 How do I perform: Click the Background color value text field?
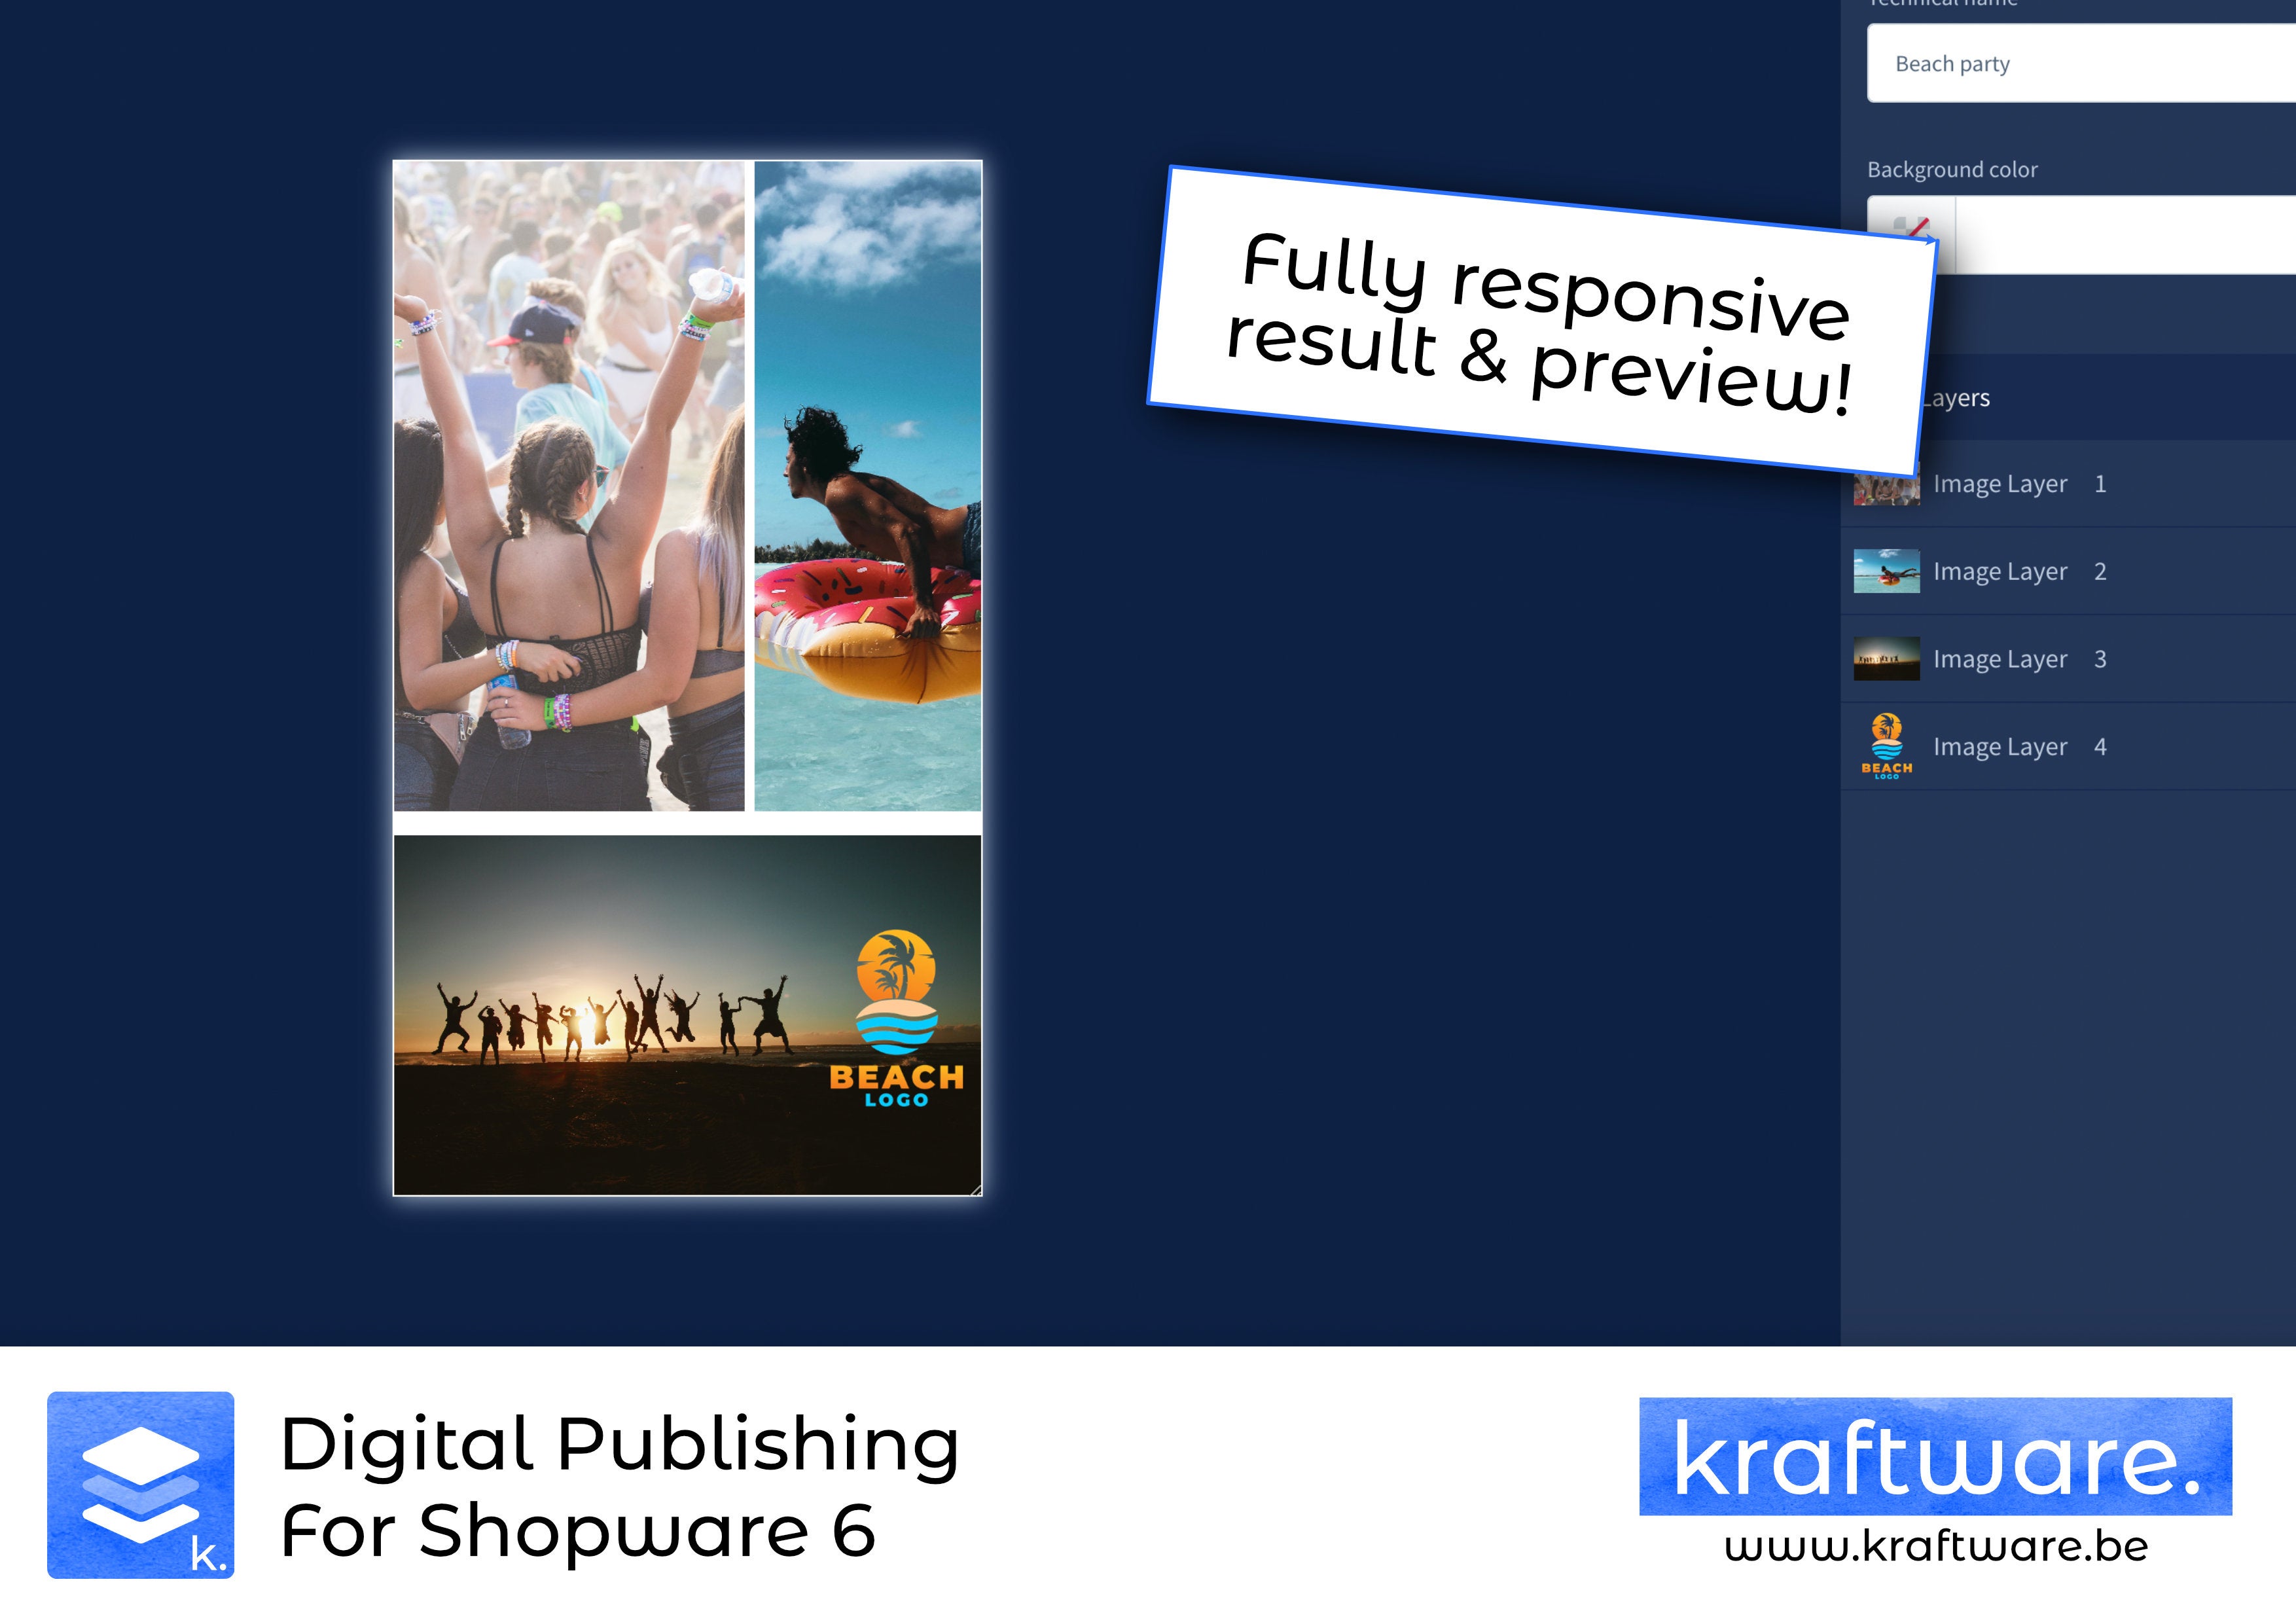2126,235
